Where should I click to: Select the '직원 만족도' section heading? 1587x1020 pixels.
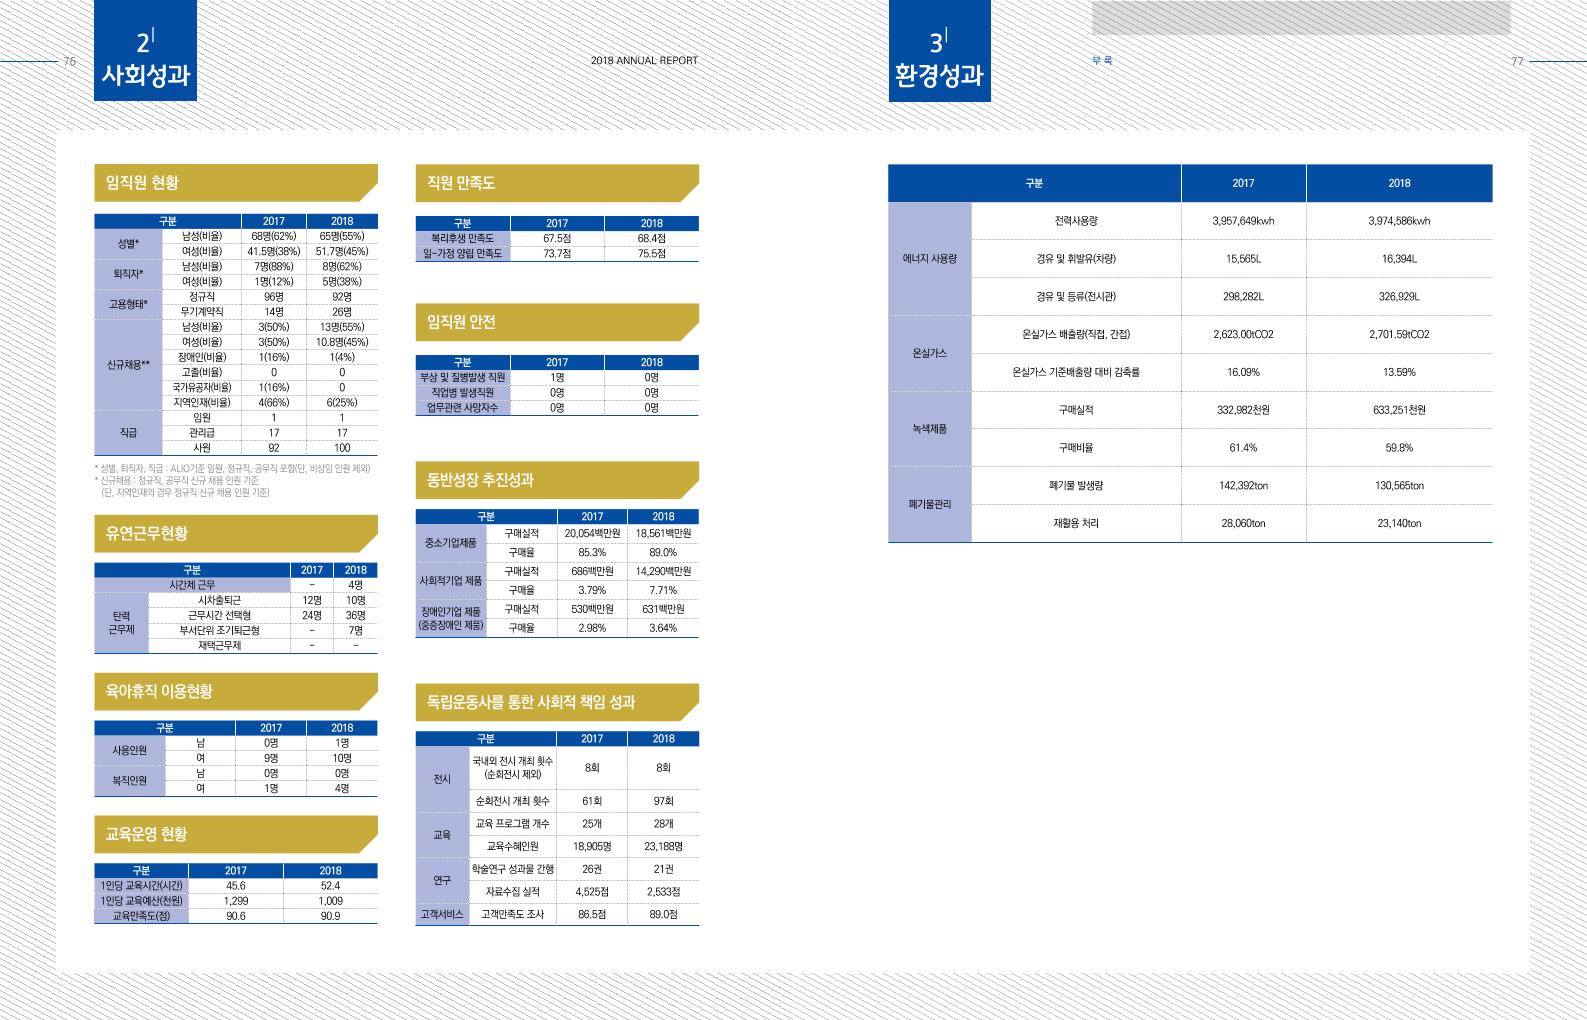[557, 183]
